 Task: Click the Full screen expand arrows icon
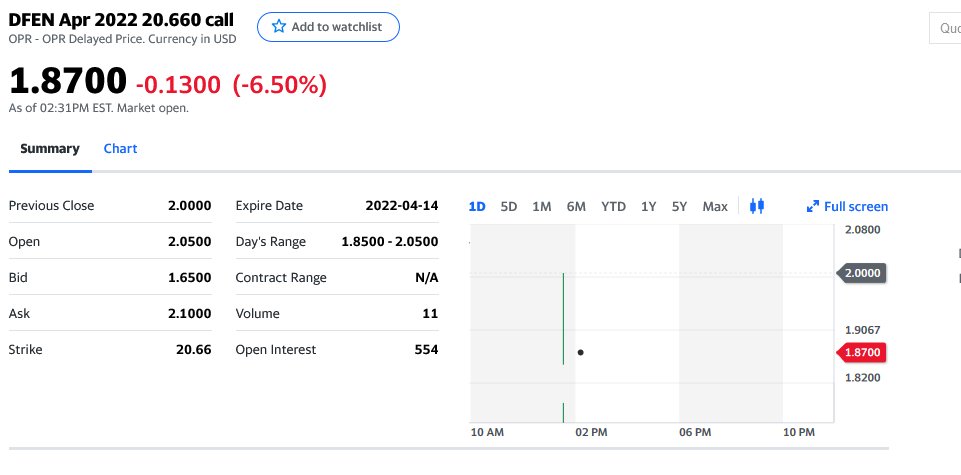(x=813, y=207)
